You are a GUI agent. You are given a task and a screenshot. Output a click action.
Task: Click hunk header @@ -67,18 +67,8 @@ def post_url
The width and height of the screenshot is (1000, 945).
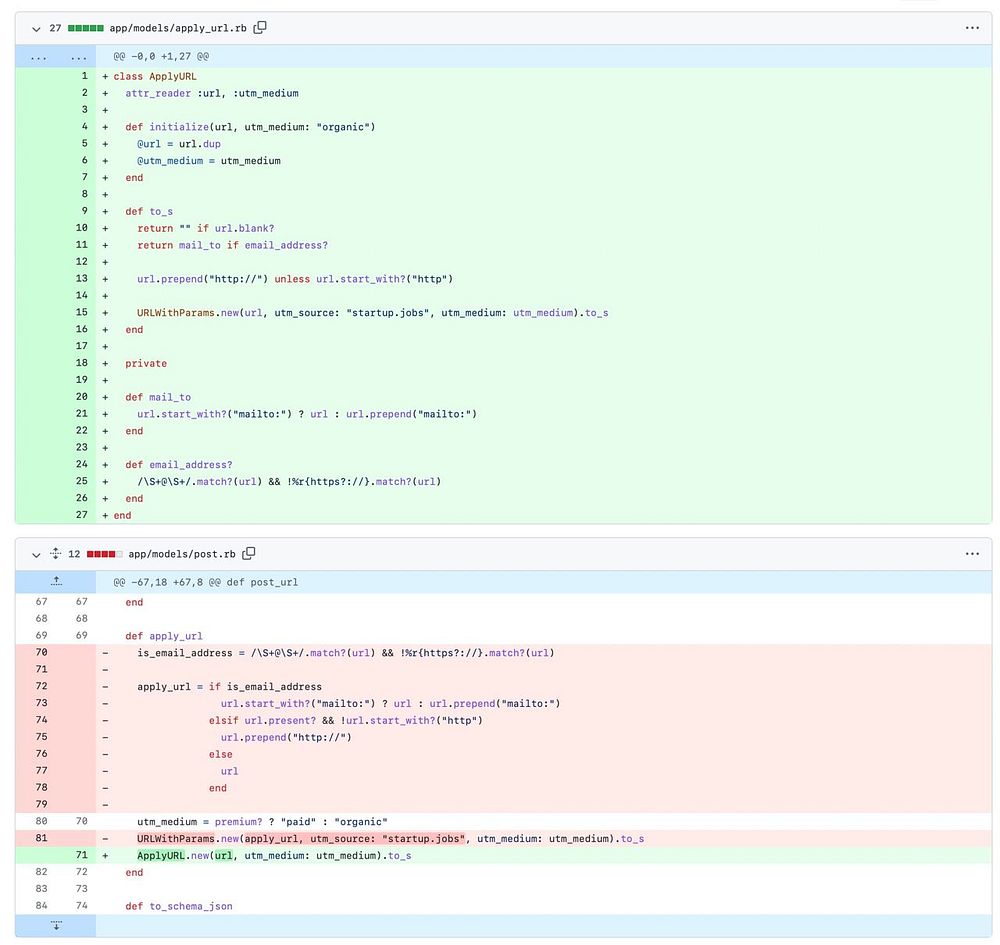click(x=205, y=582)
